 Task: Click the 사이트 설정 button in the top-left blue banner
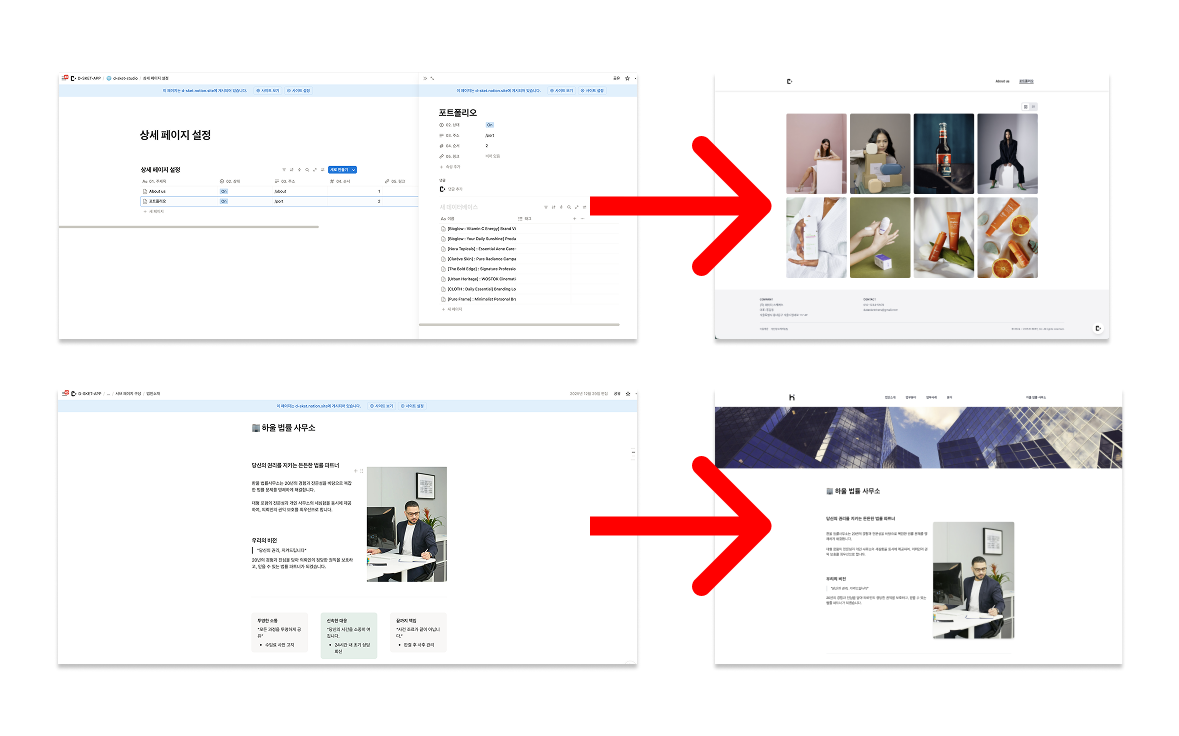[298, 90]
